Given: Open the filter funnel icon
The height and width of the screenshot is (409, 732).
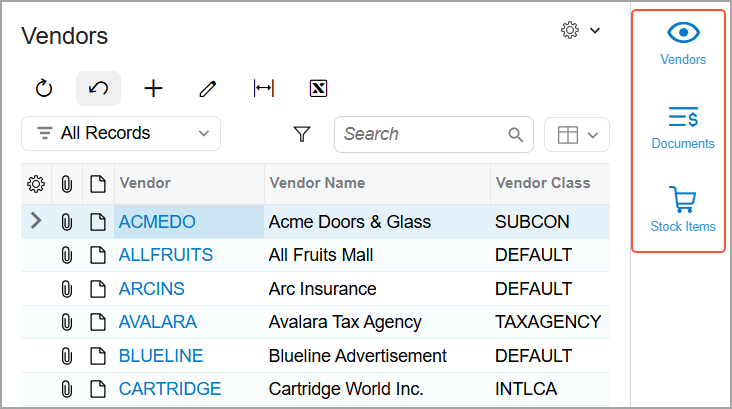Looking at the screenshot, I should [302, 134].
